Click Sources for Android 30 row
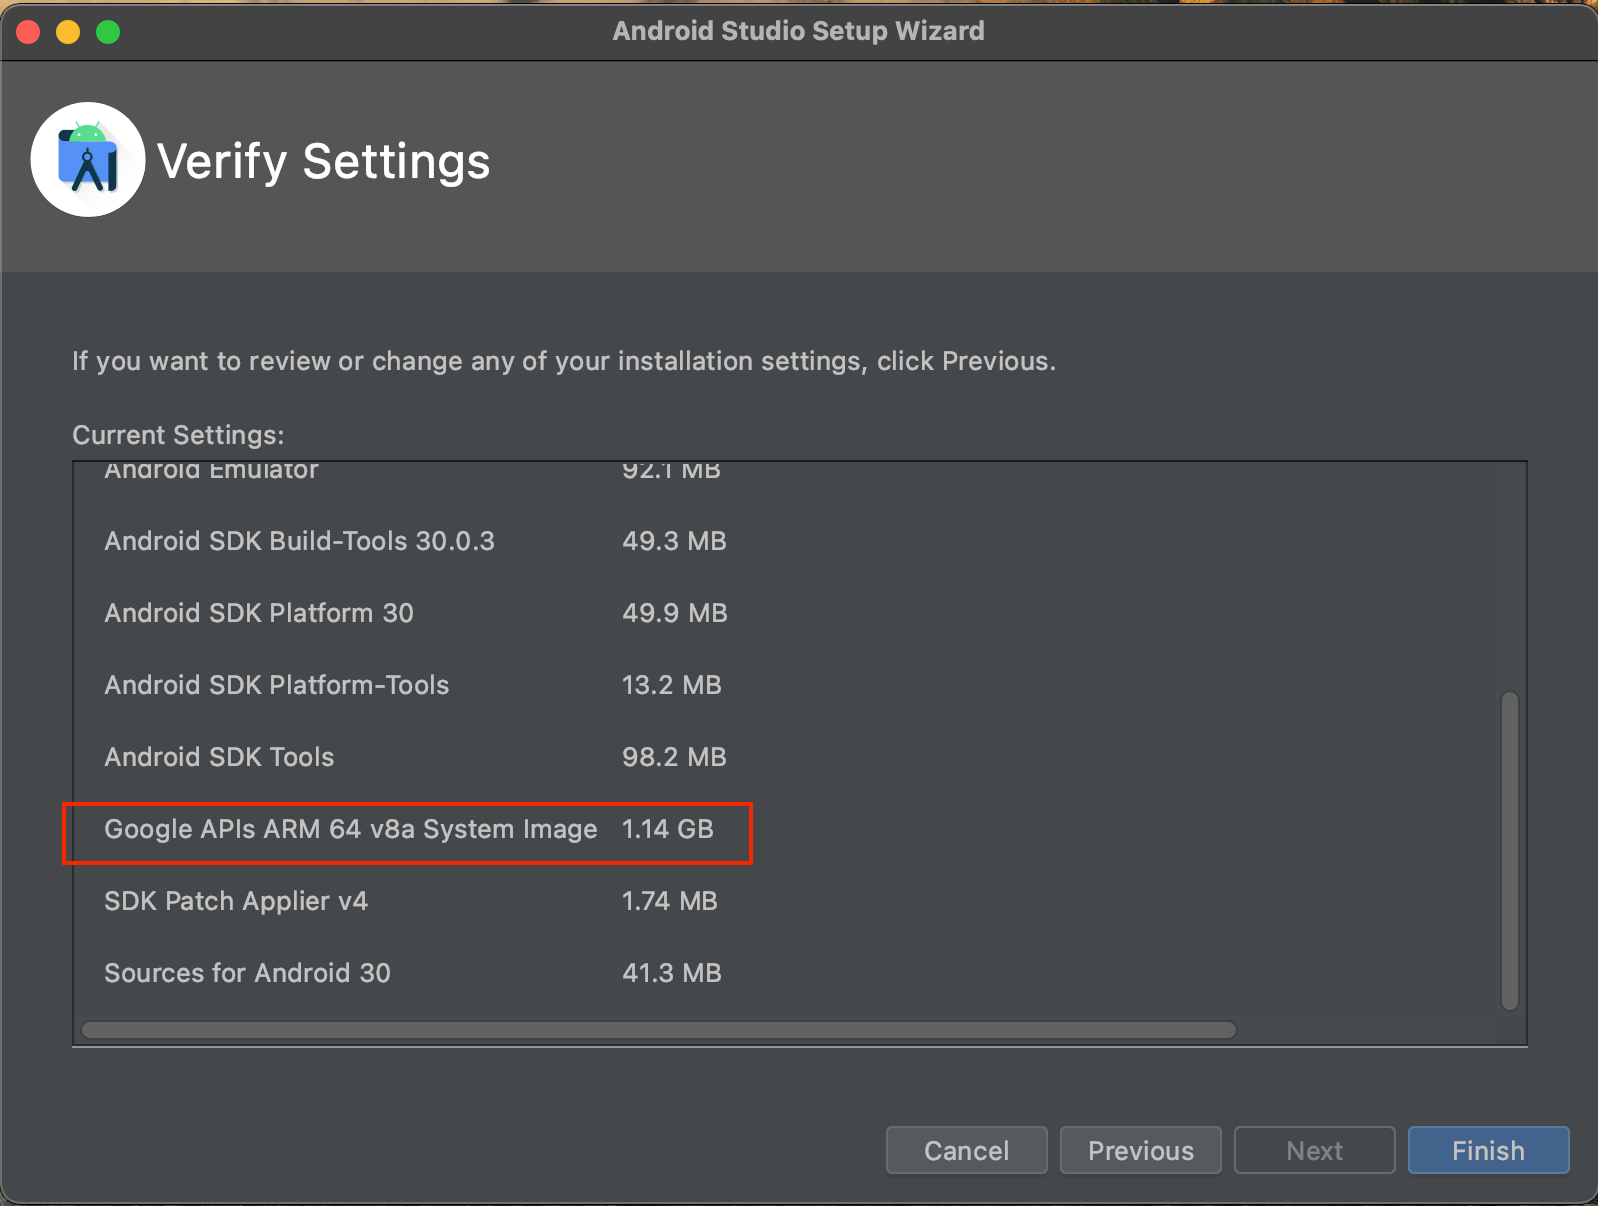 point(415,973)
